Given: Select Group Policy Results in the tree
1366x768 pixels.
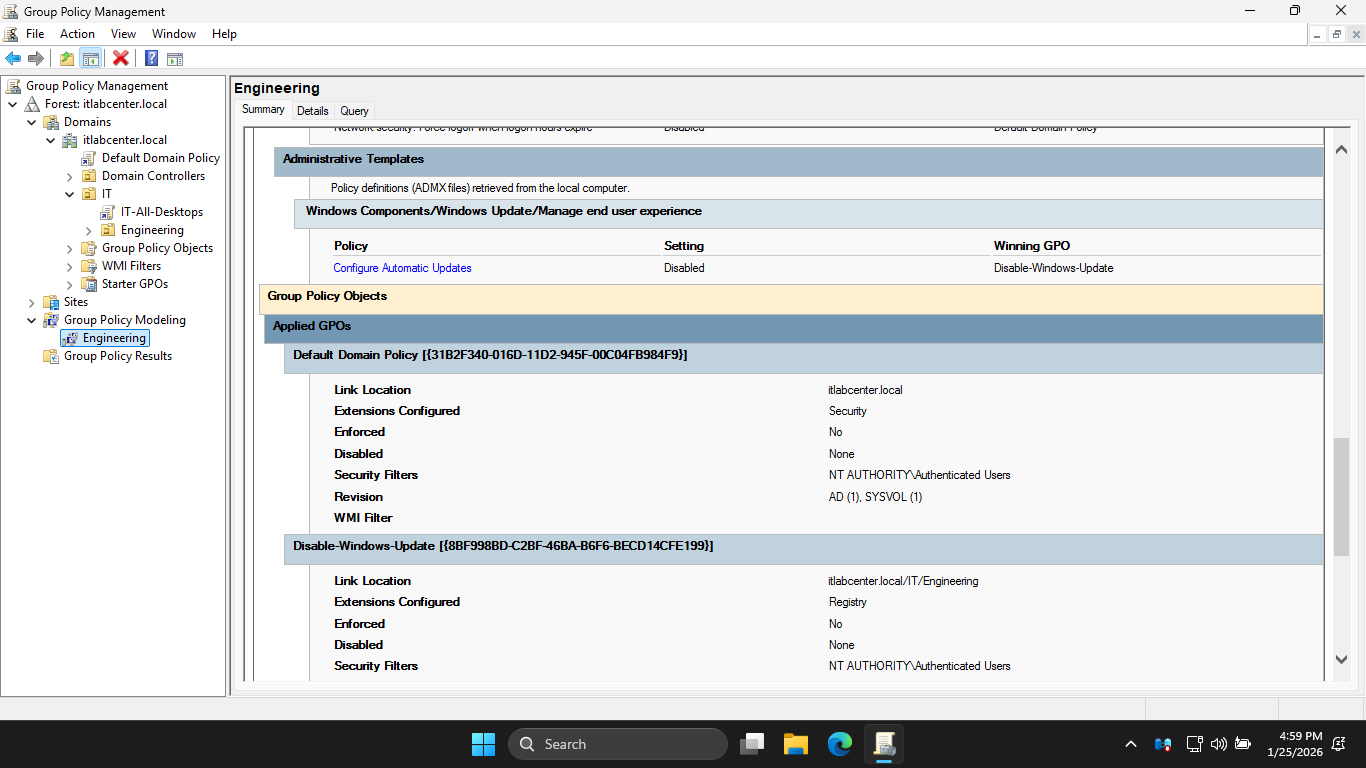Looking at the screenshot, I should pyautogui.click(x=117, y=356).
